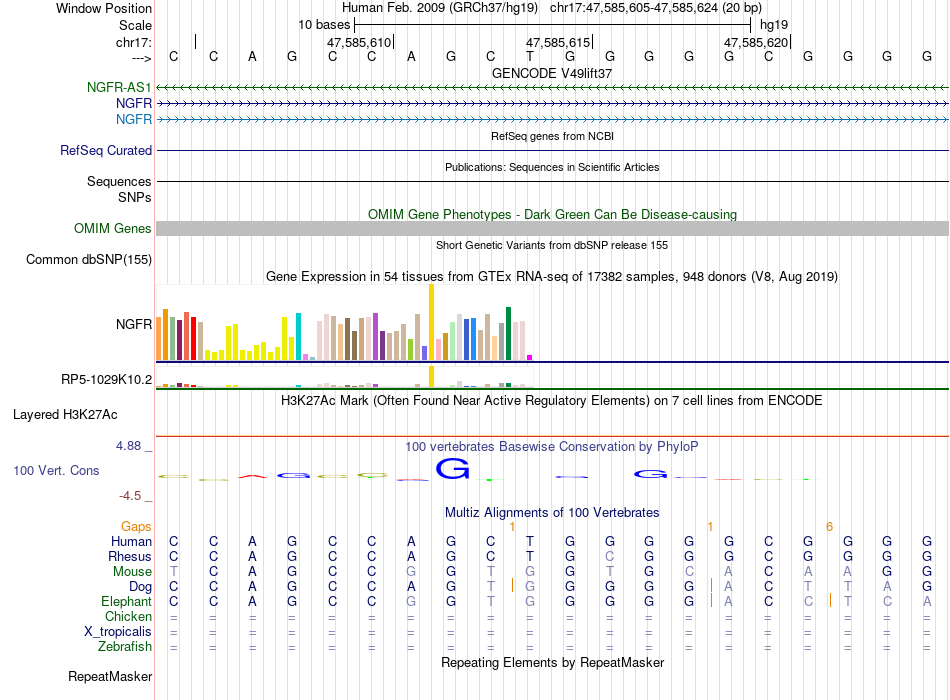The height and width of the screenshot is (700, 950).
Task: Click the RP5-1029K10.2 expression row label
Action: pyautogui.click(x=106, y=379)
